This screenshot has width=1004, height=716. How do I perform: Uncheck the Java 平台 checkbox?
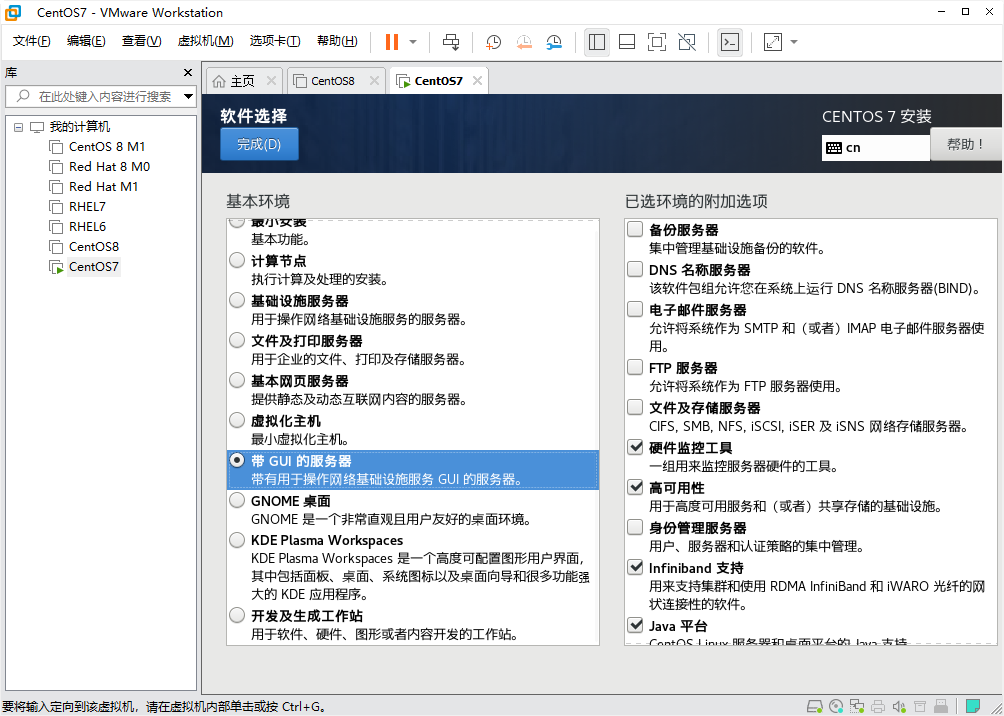click(635, 624)
